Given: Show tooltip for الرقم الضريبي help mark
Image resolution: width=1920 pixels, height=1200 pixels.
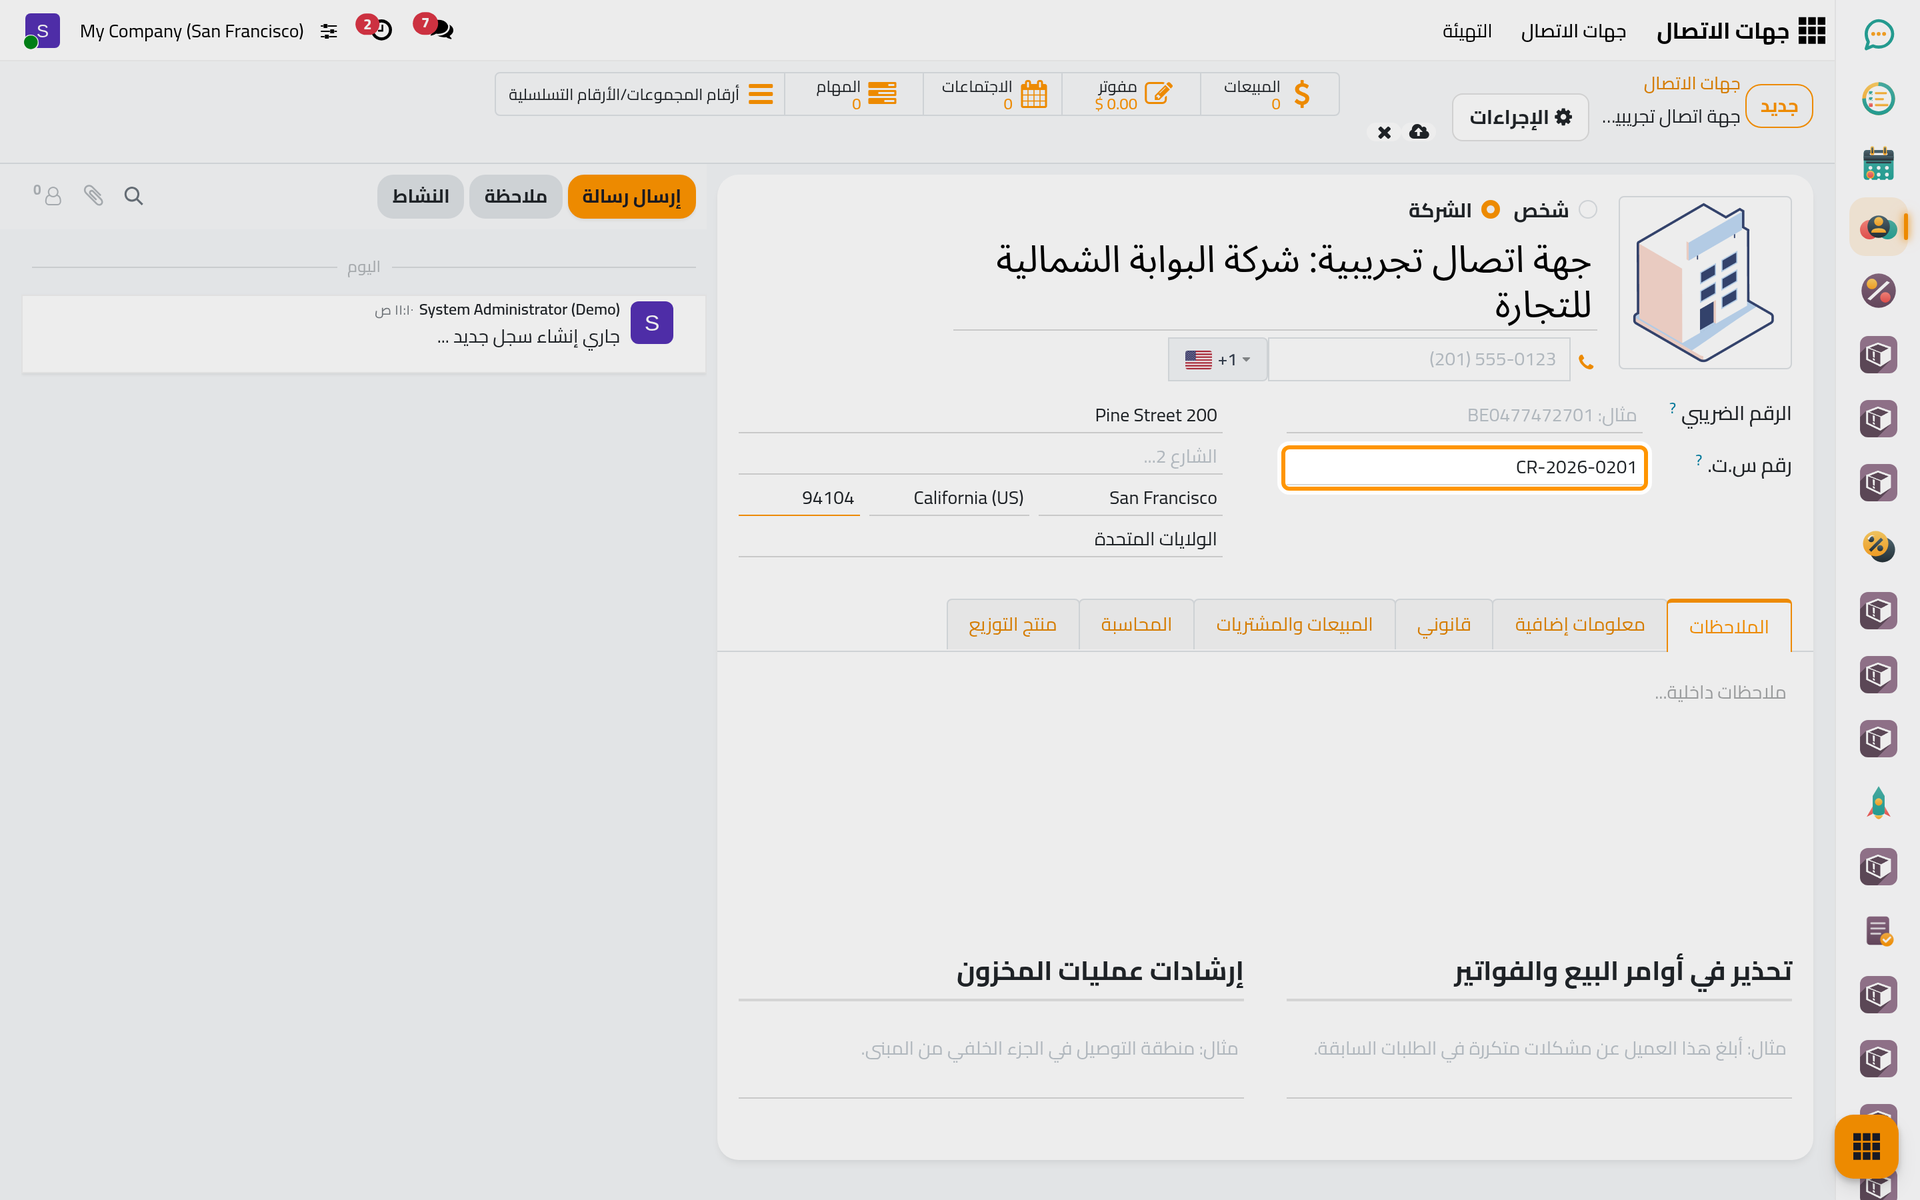Looking at the screenshot, I should point(1672,408).
